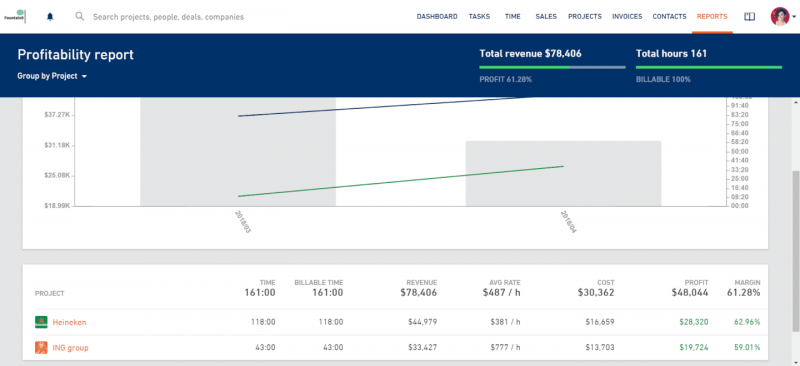
Task: Sort by the REVENUE column header
Action: pyautogui.click(x=421, y=282)
